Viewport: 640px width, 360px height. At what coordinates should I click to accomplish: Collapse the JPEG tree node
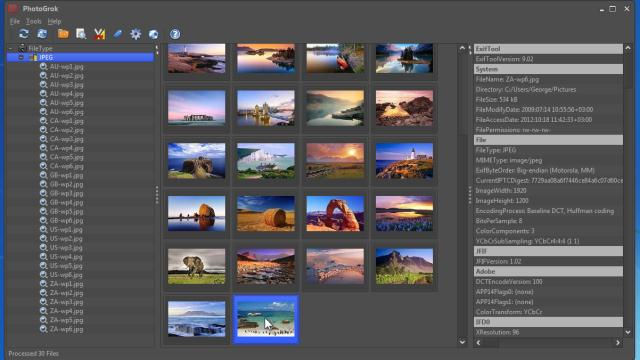(21, 58)
